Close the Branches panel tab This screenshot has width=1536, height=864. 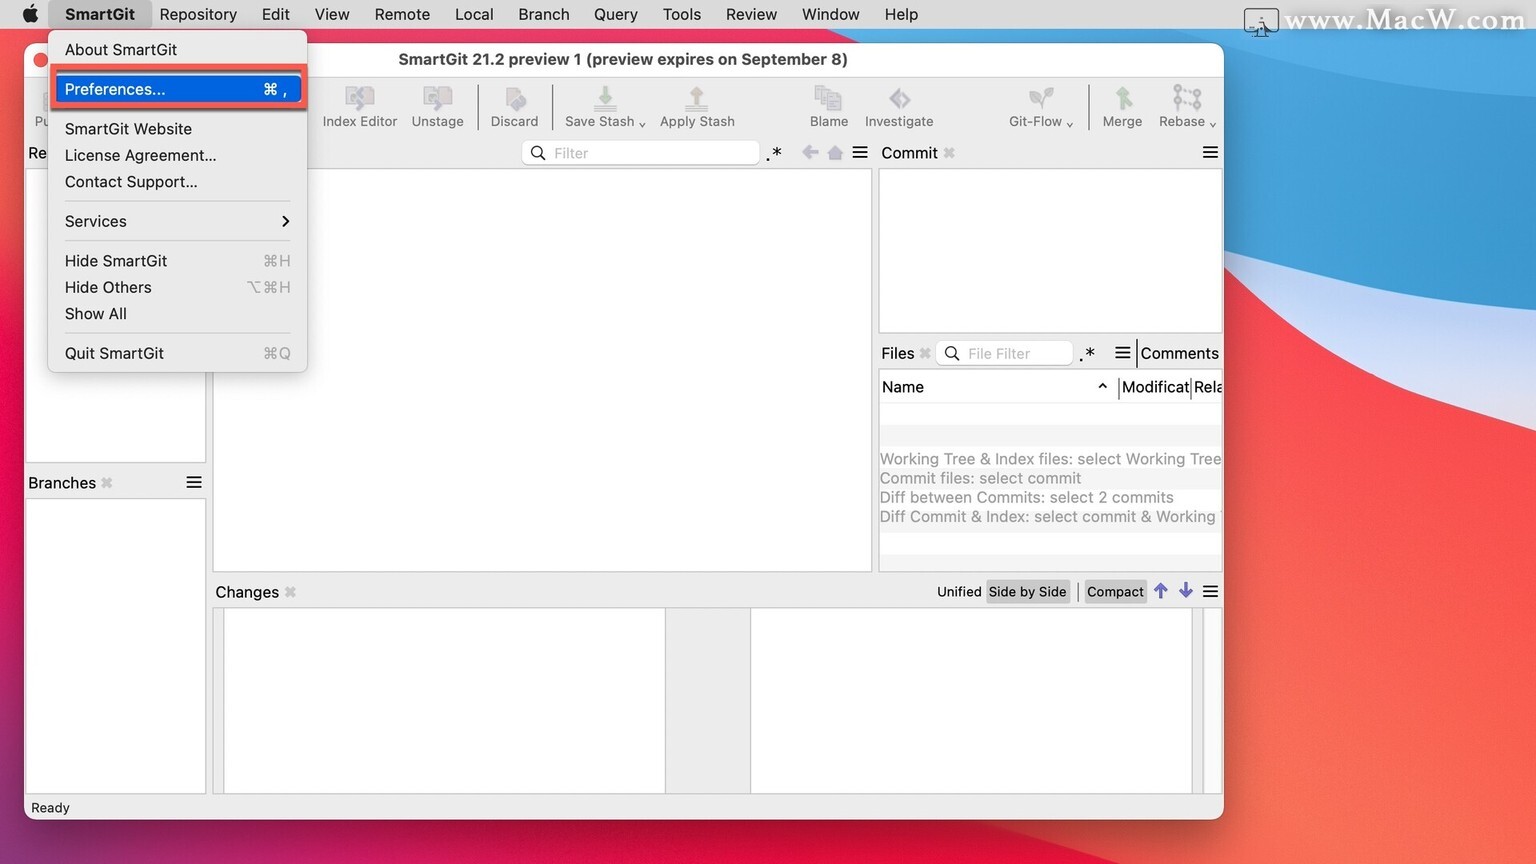click(106, 483)
